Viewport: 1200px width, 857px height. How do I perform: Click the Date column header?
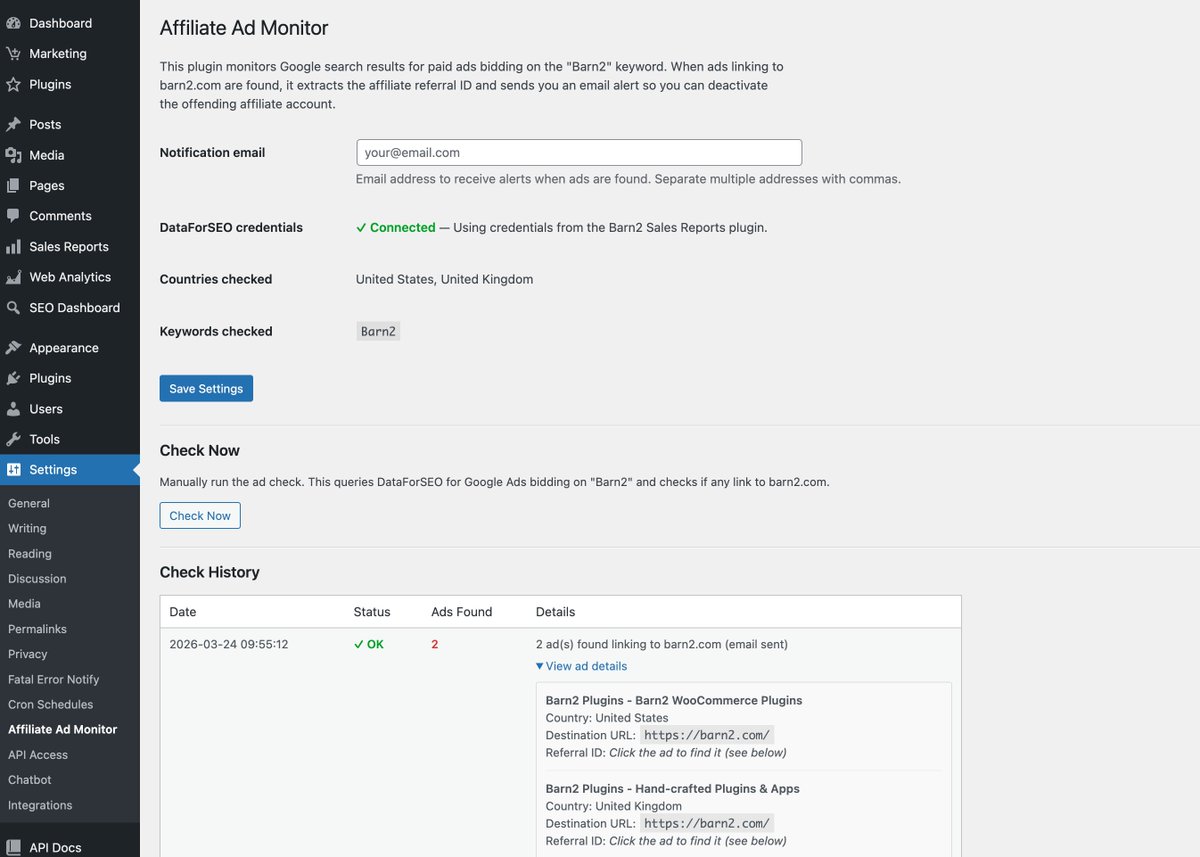183,612
